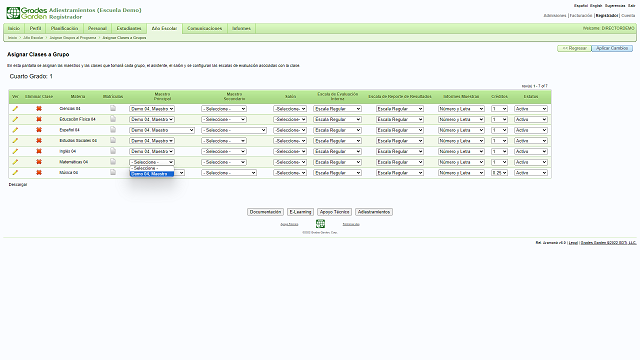Open the Matriculas document icon for Estudios Sociales 04
640x360 pixels.
click(x=113, y=140)
